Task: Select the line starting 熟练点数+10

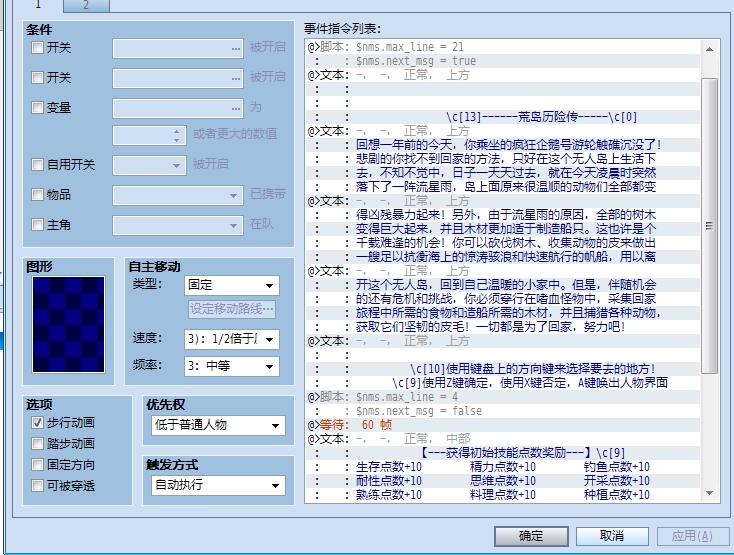Action: (x=503, y=495)
